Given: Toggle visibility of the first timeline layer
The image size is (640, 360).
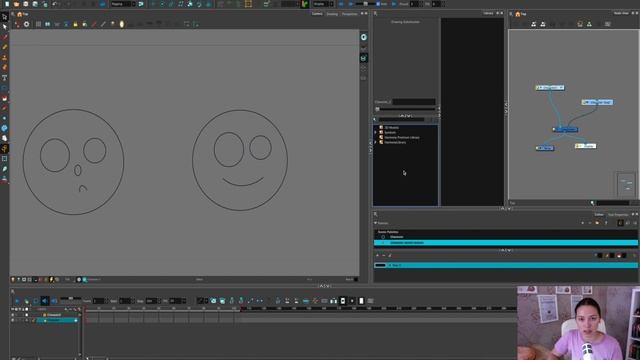Looking at the screenshot, I should tap(13, 315).
